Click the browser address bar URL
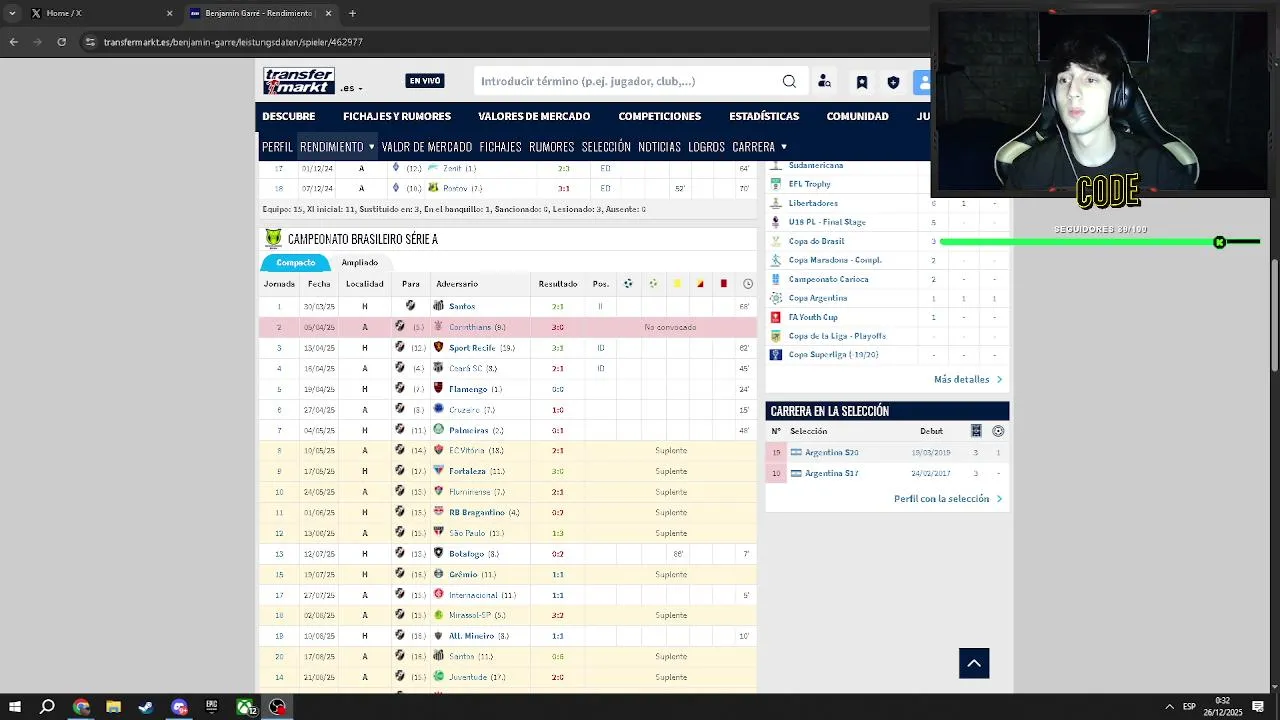Screen dimensions: 1280x720 tap(233, 42)
